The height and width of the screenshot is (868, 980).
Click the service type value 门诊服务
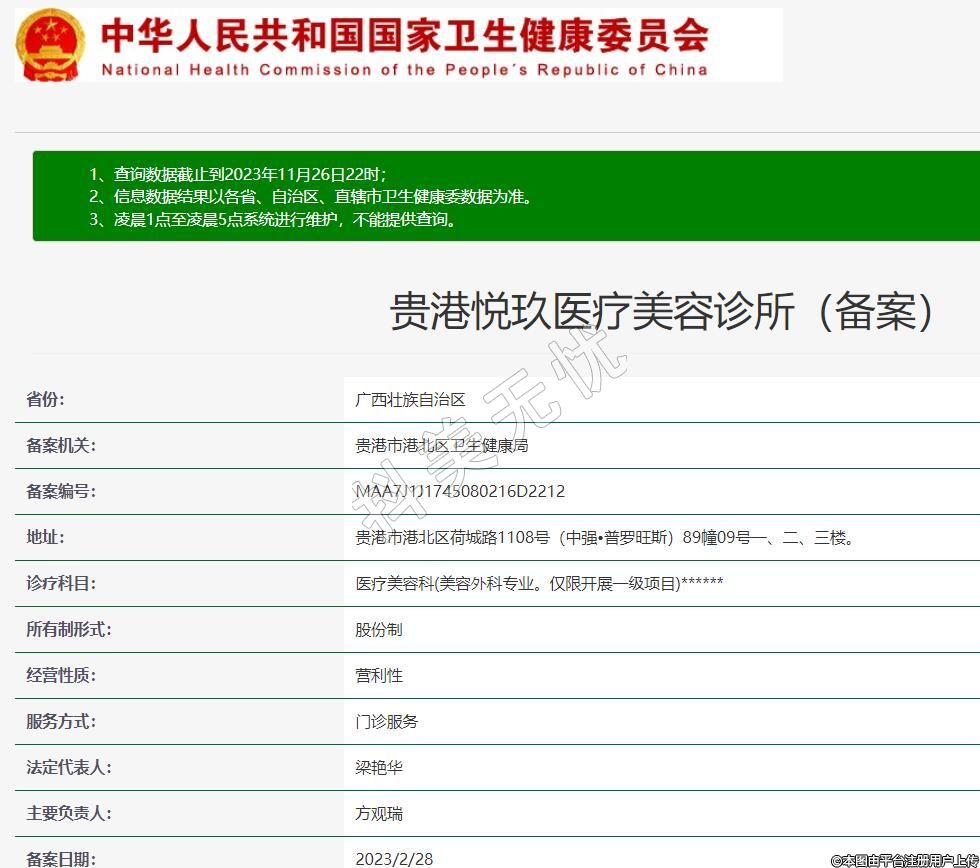pyautogui.click(x=387, y=721)
